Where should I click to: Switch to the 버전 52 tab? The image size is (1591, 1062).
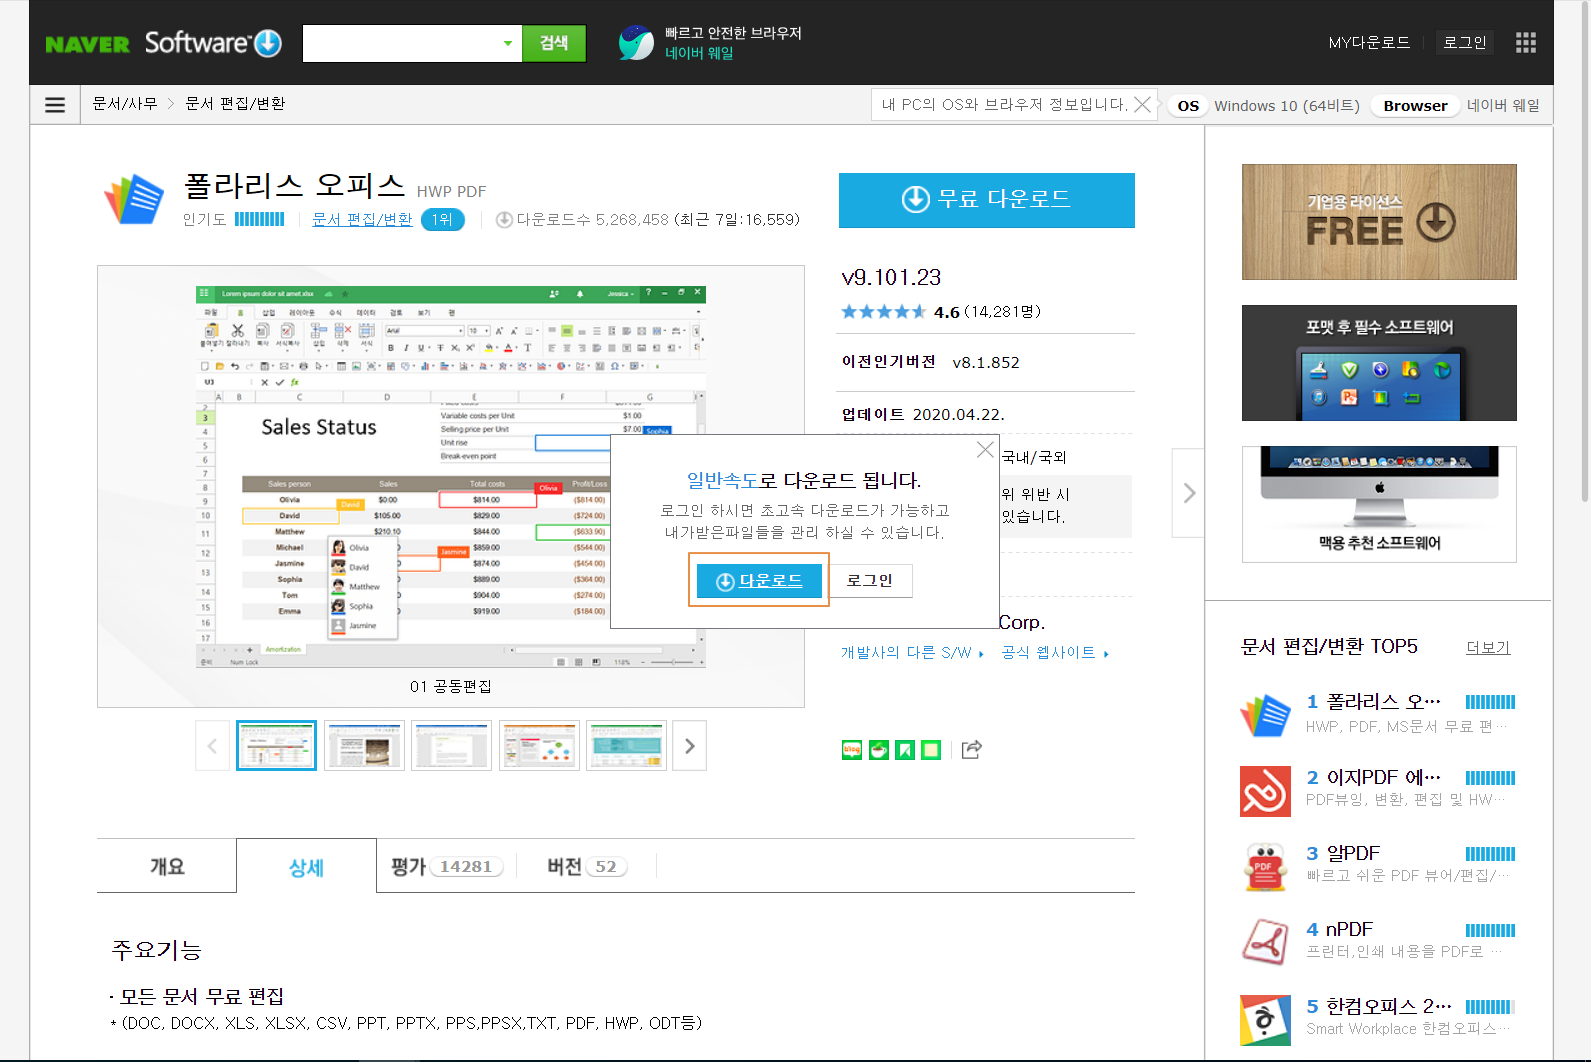click(586, 867)
